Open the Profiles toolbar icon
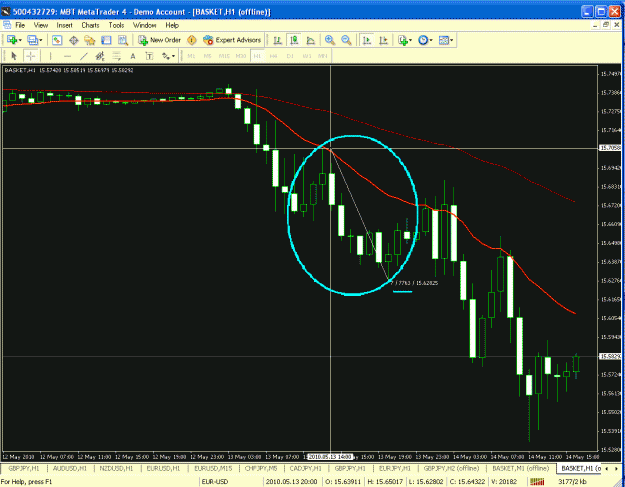625x487 pixels. (x=31, y=40)
